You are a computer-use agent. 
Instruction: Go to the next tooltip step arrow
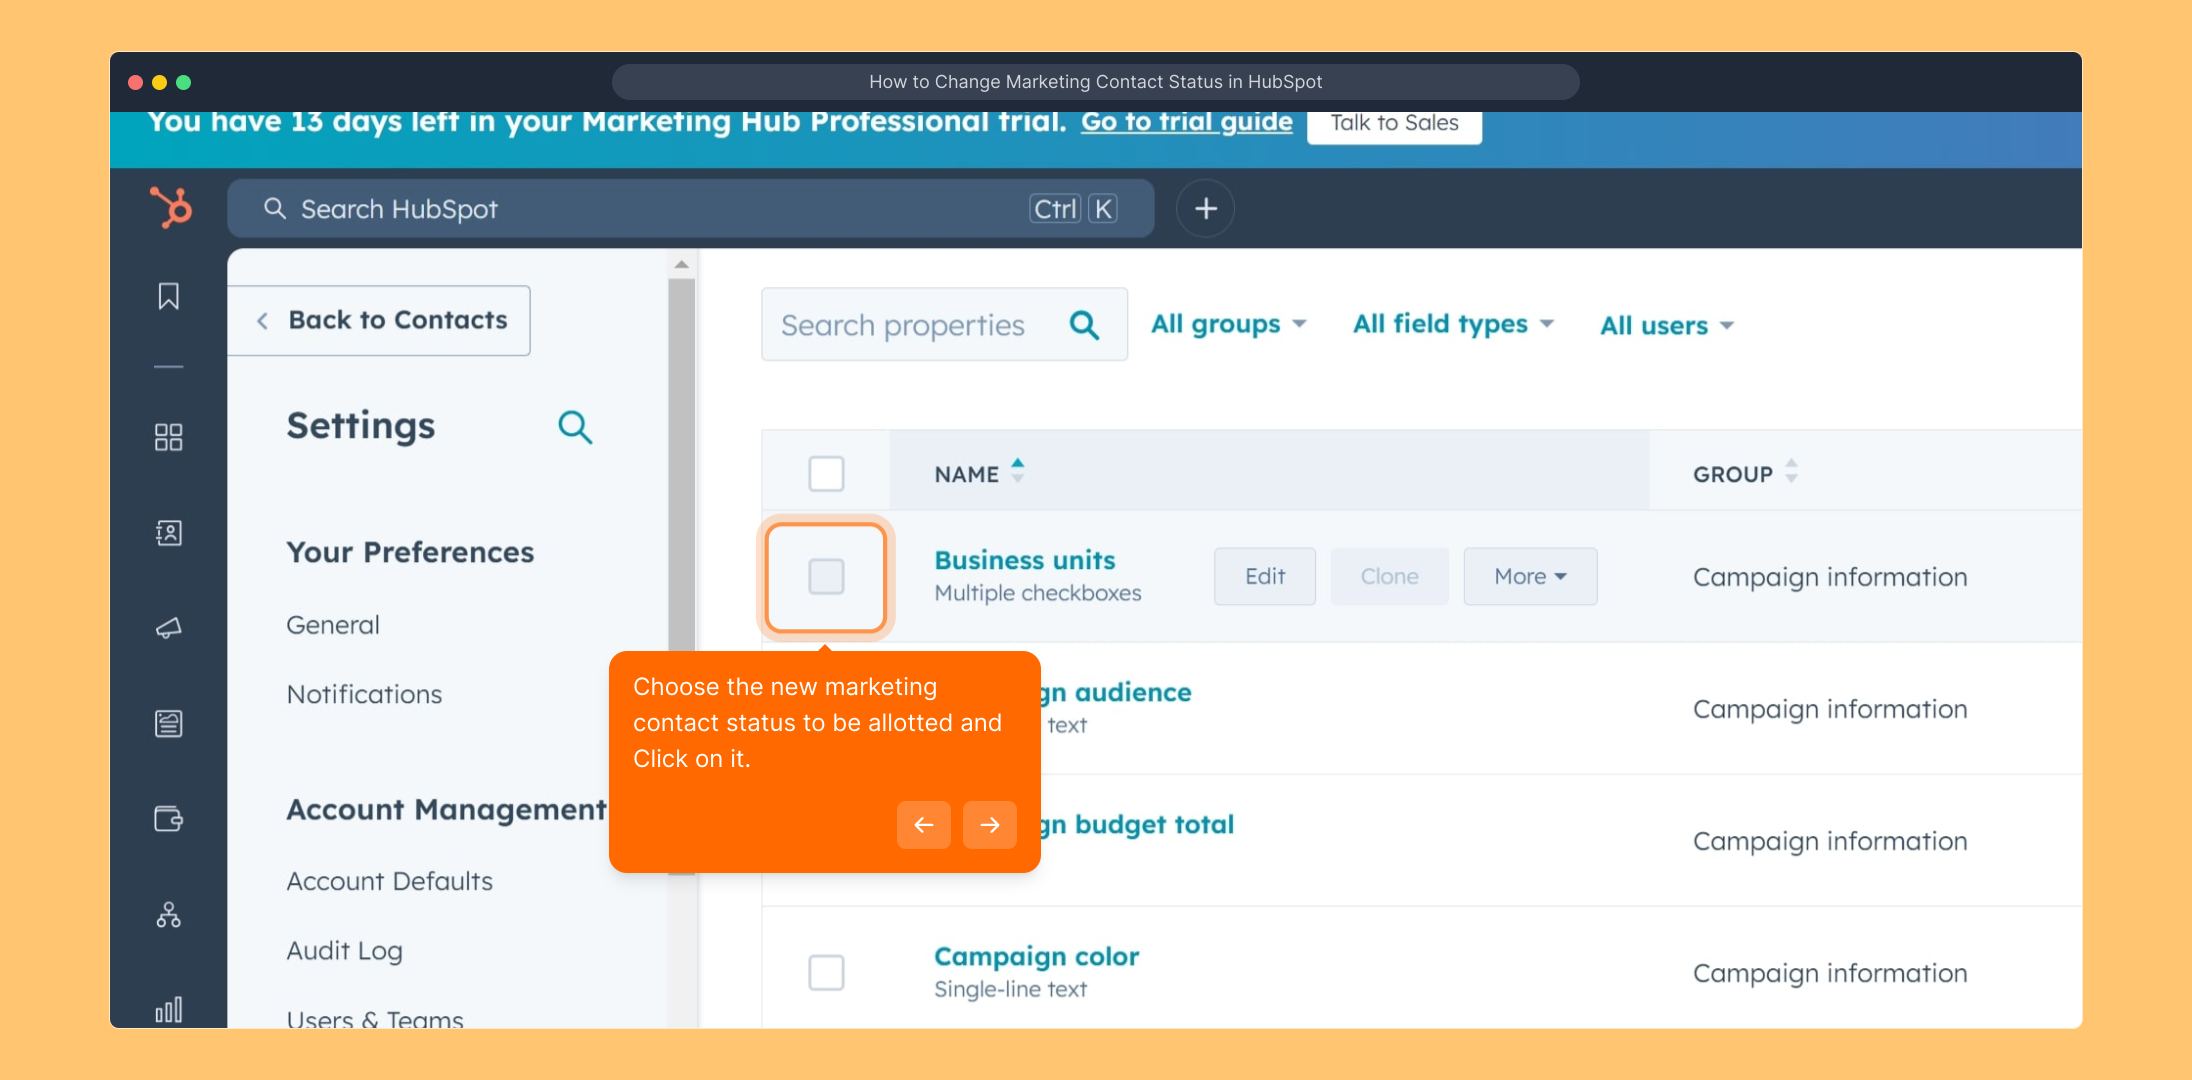[x=989, y=824]
